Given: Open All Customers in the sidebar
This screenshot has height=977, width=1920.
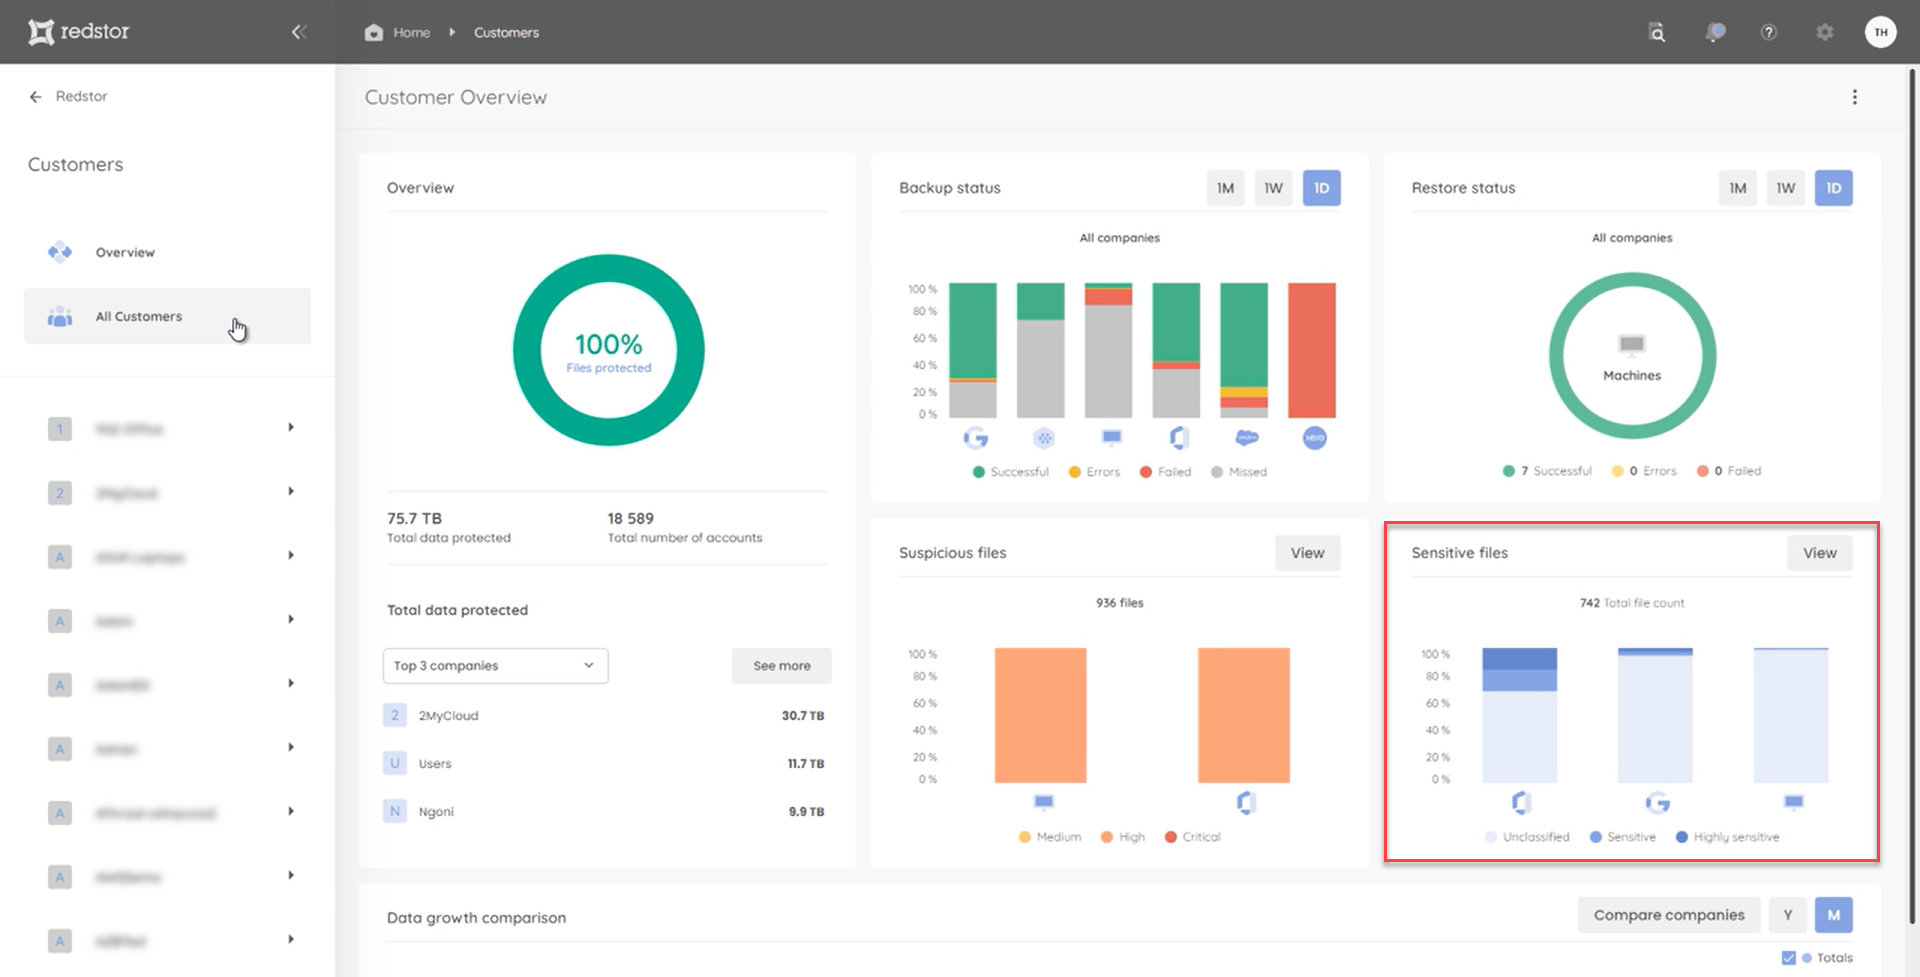Looking at the screenshot, I should (x=167, y=316).
